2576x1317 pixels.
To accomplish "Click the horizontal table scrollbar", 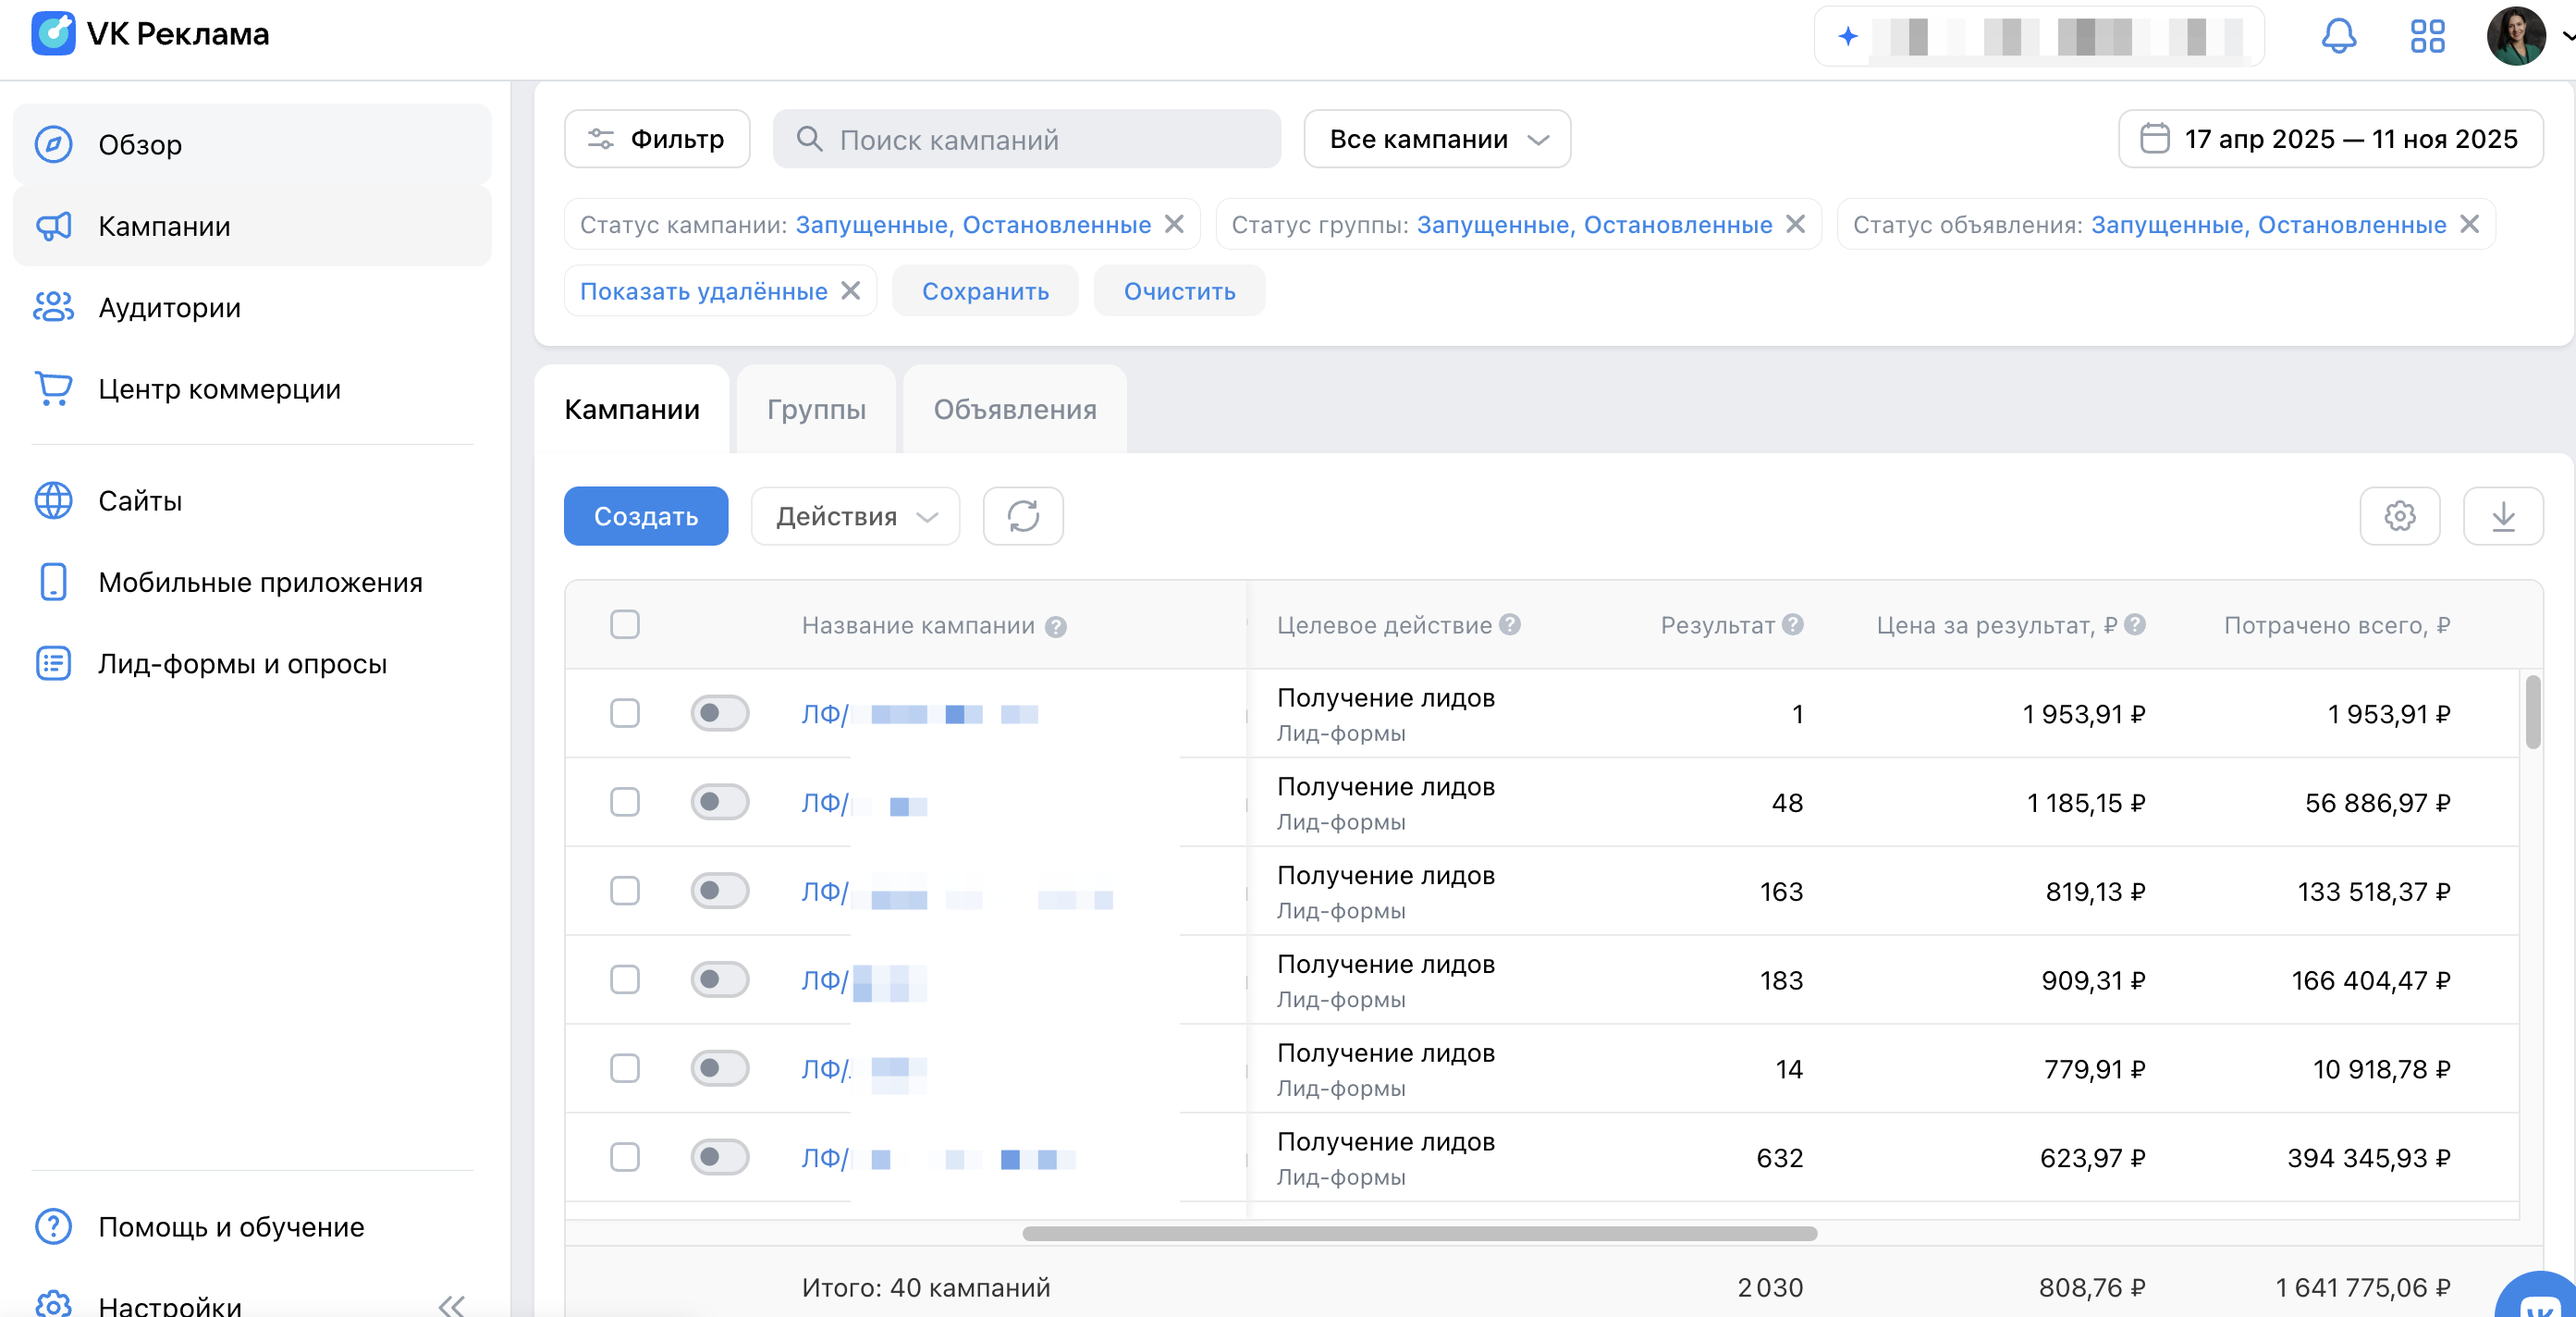I will pos(1419,1233).
